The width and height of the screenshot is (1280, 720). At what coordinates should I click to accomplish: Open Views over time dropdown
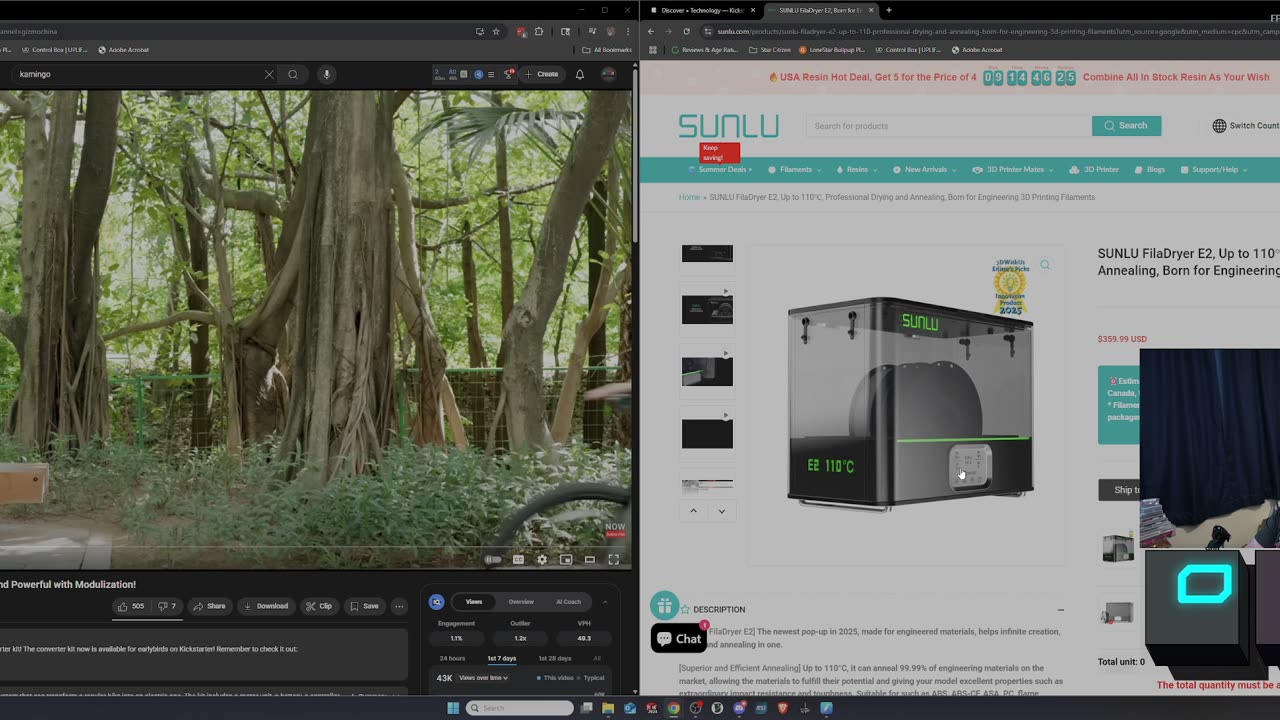tap(483, 678)
